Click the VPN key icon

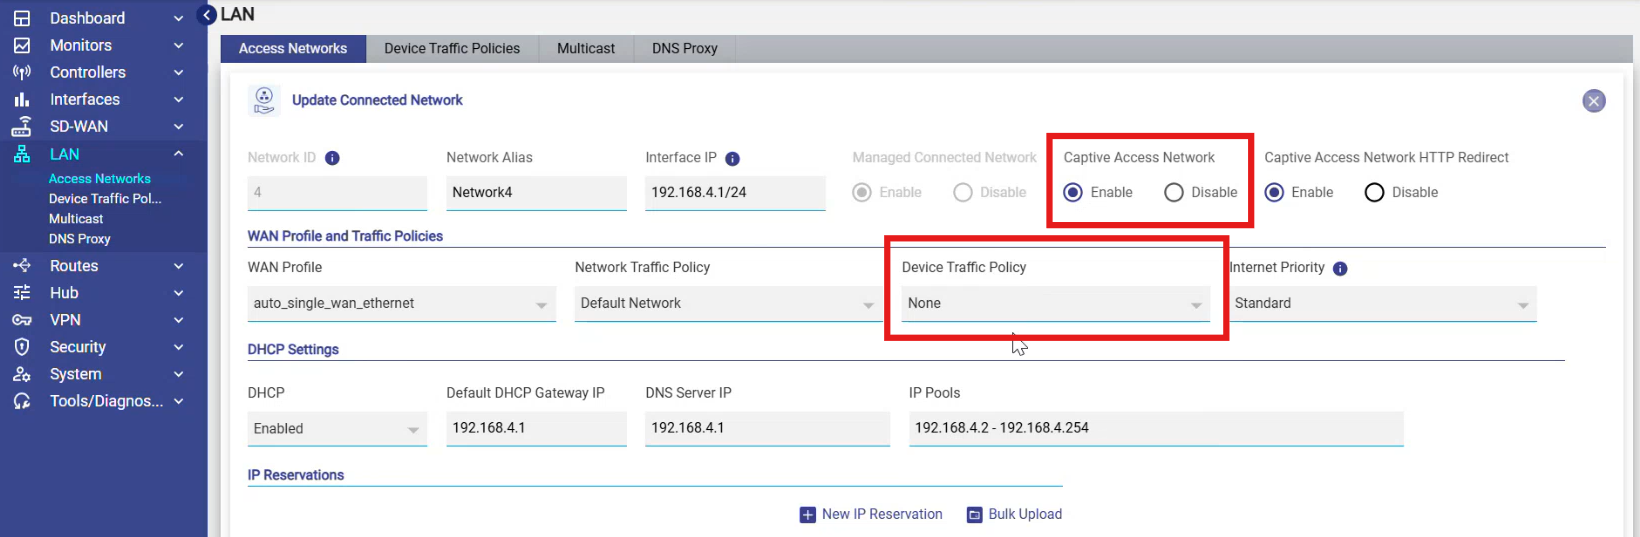point(21,320)
